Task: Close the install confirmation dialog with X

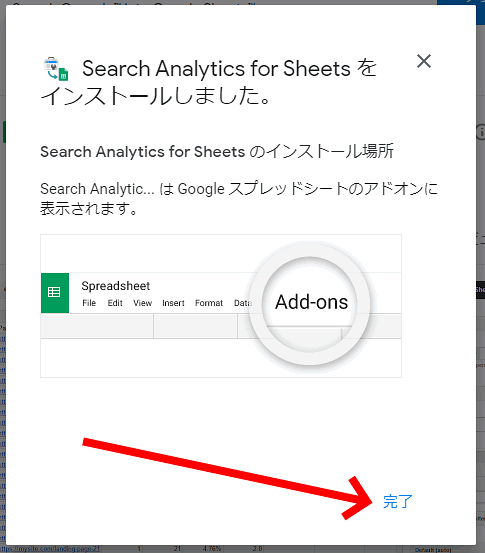Action: pos(424,61)
